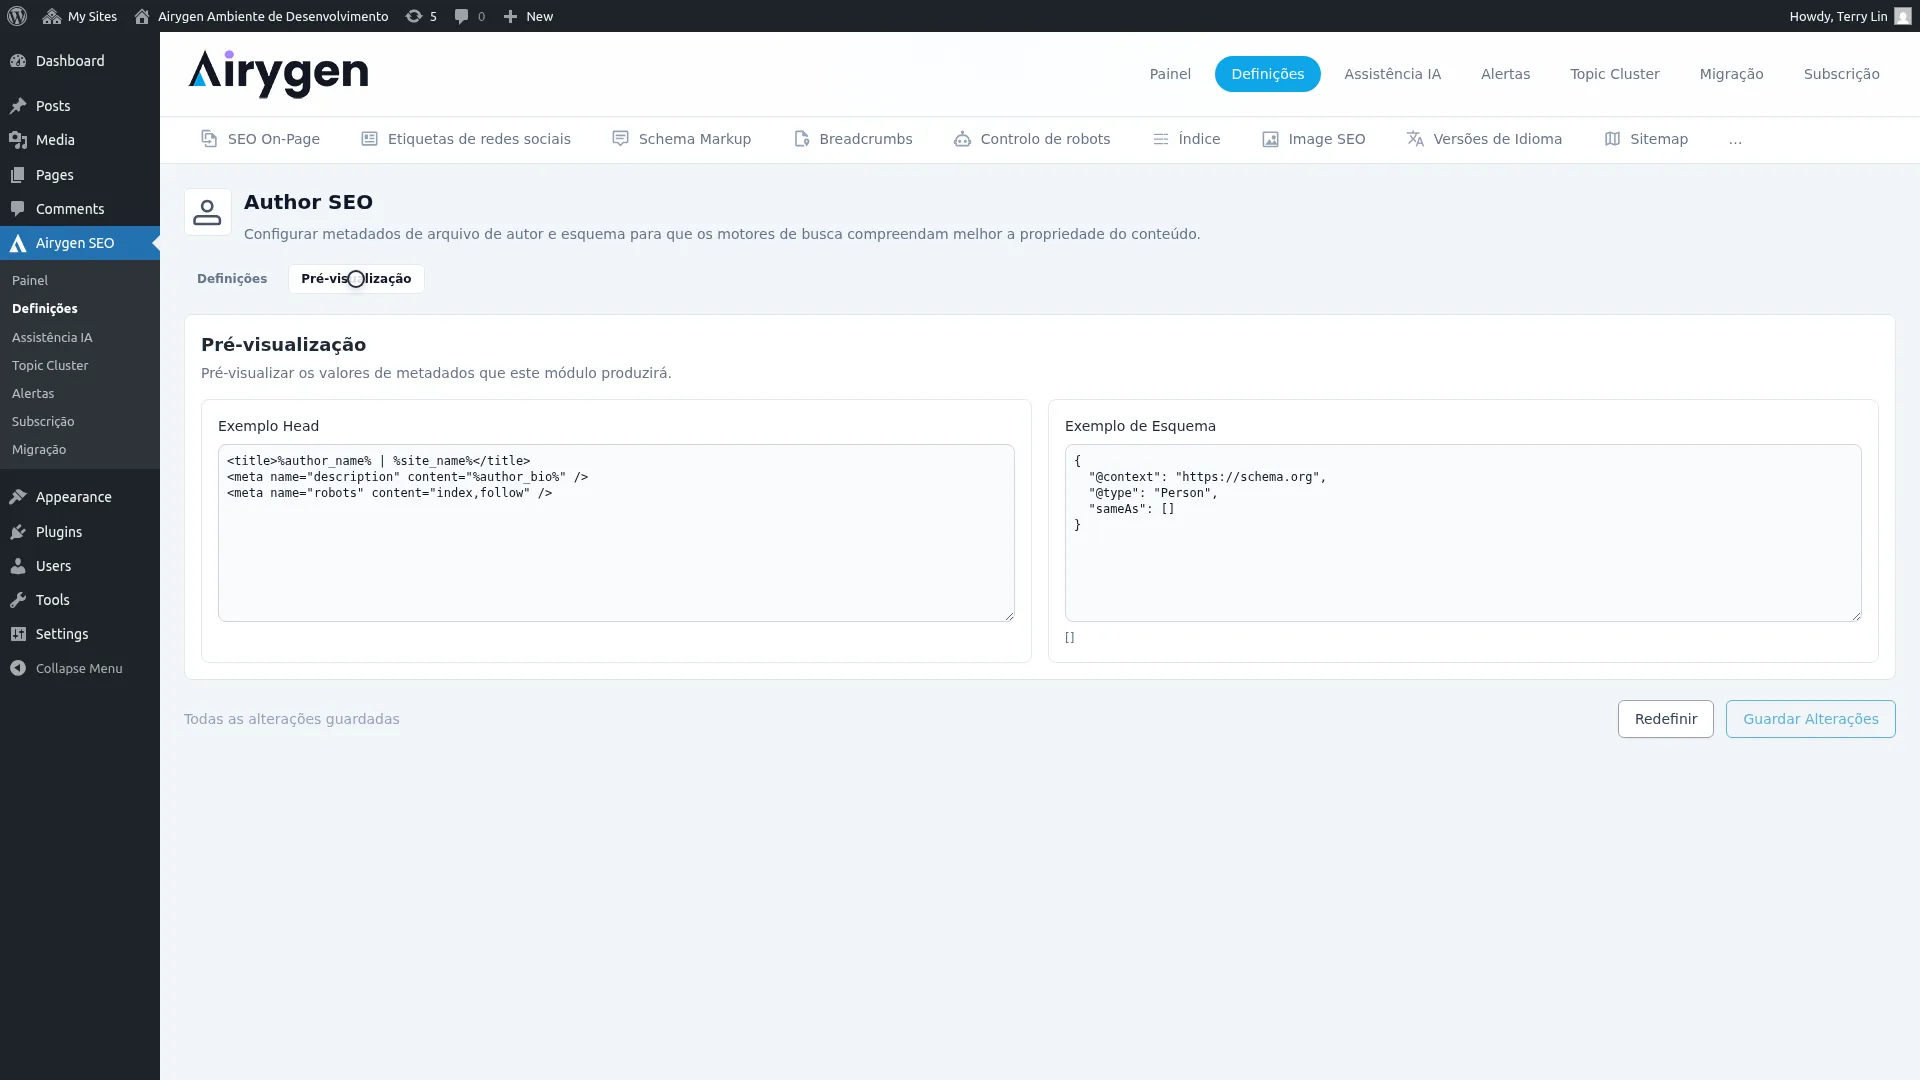Click inside the Exemplo Head code textarea
The image size is (1920, 1080).
616,533
